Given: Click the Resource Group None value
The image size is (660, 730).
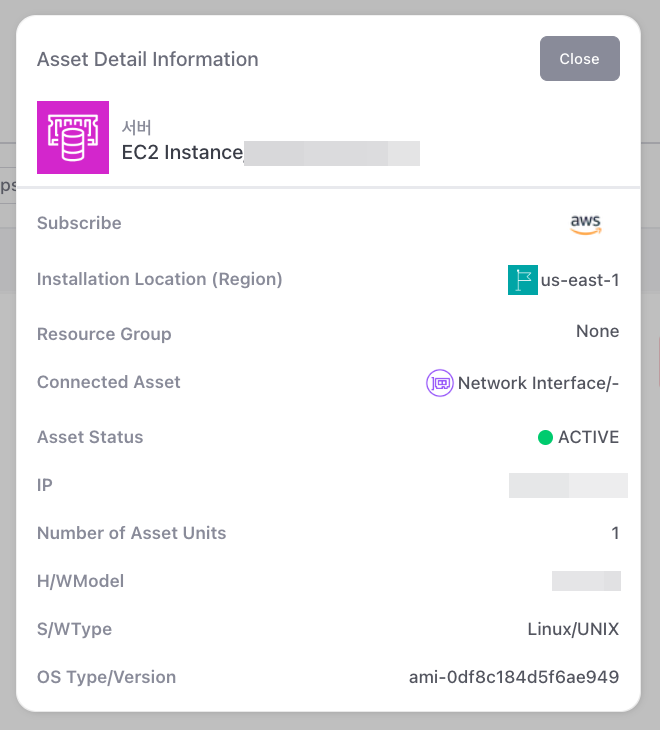Looking at the screenshot, I should click(x=597, y=331).
